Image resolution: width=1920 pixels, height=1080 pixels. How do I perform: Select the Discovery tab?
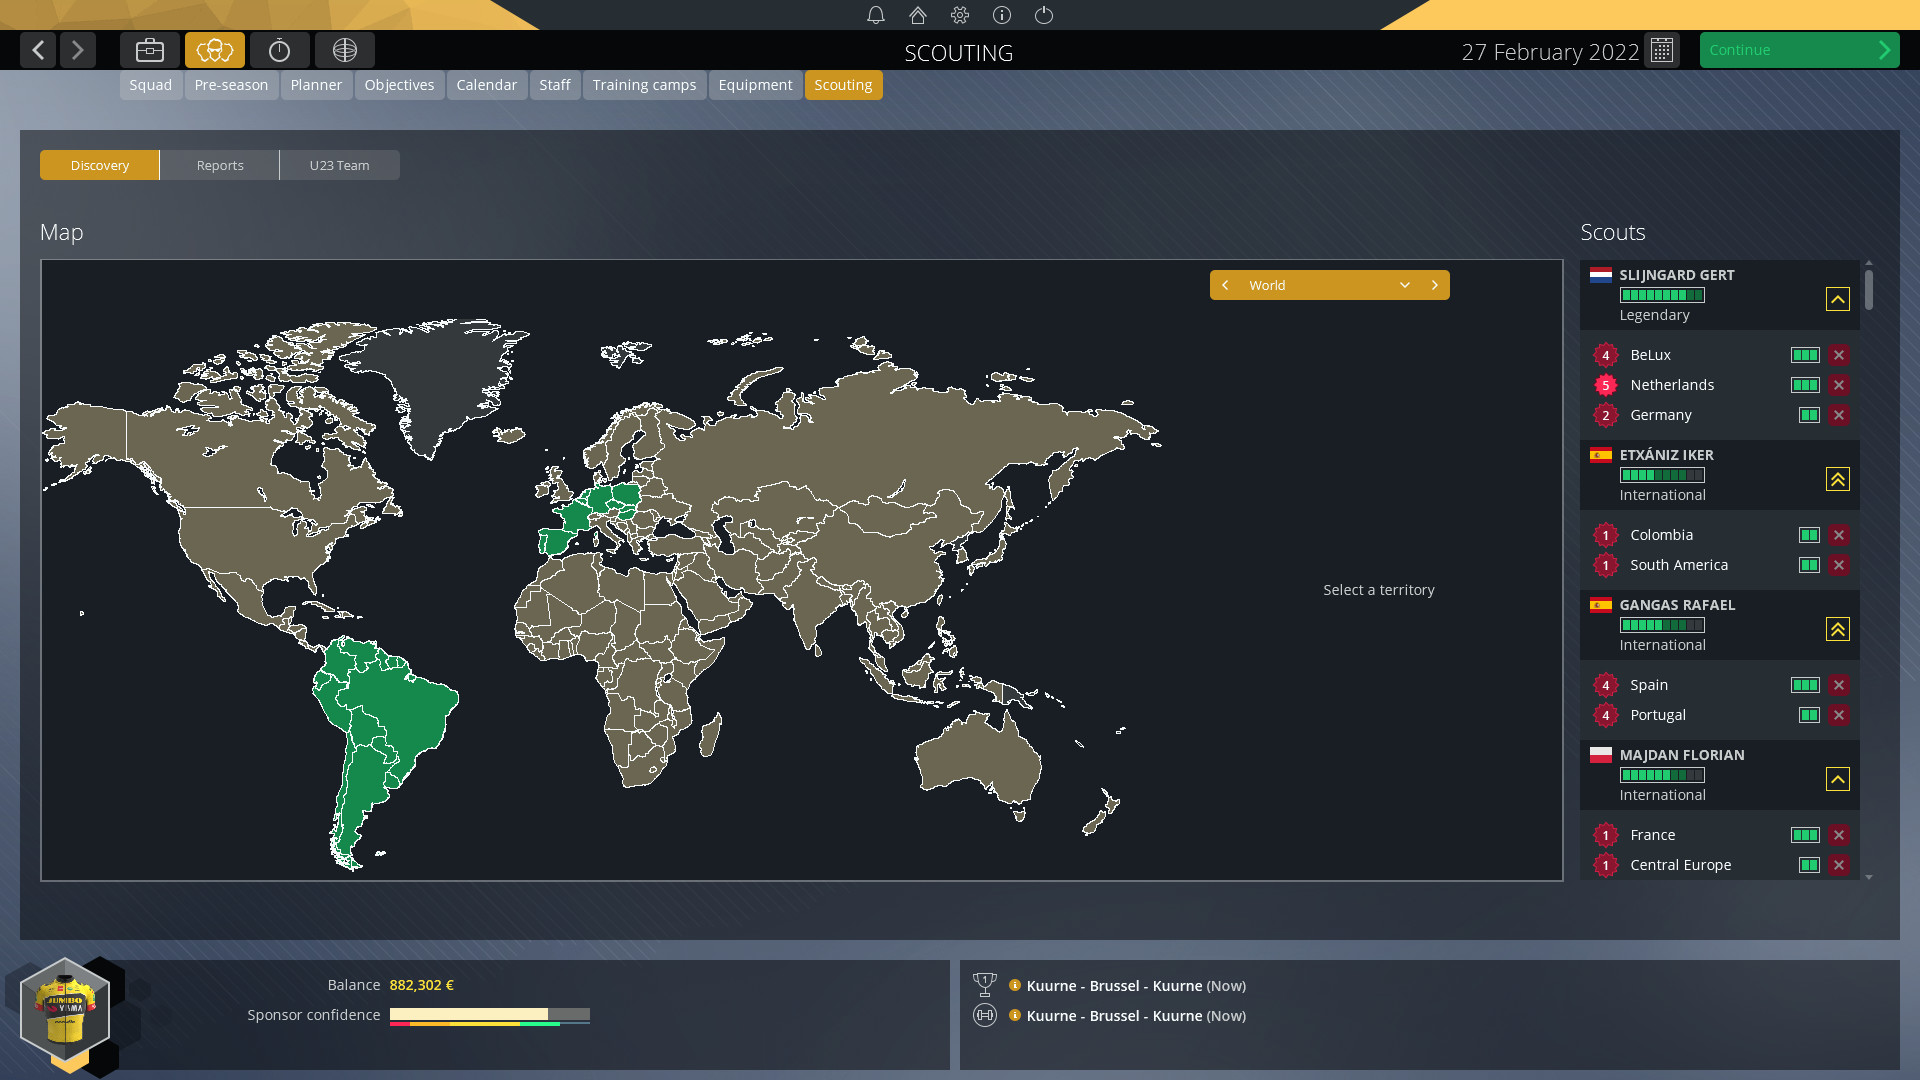click(x=99, y=165)
